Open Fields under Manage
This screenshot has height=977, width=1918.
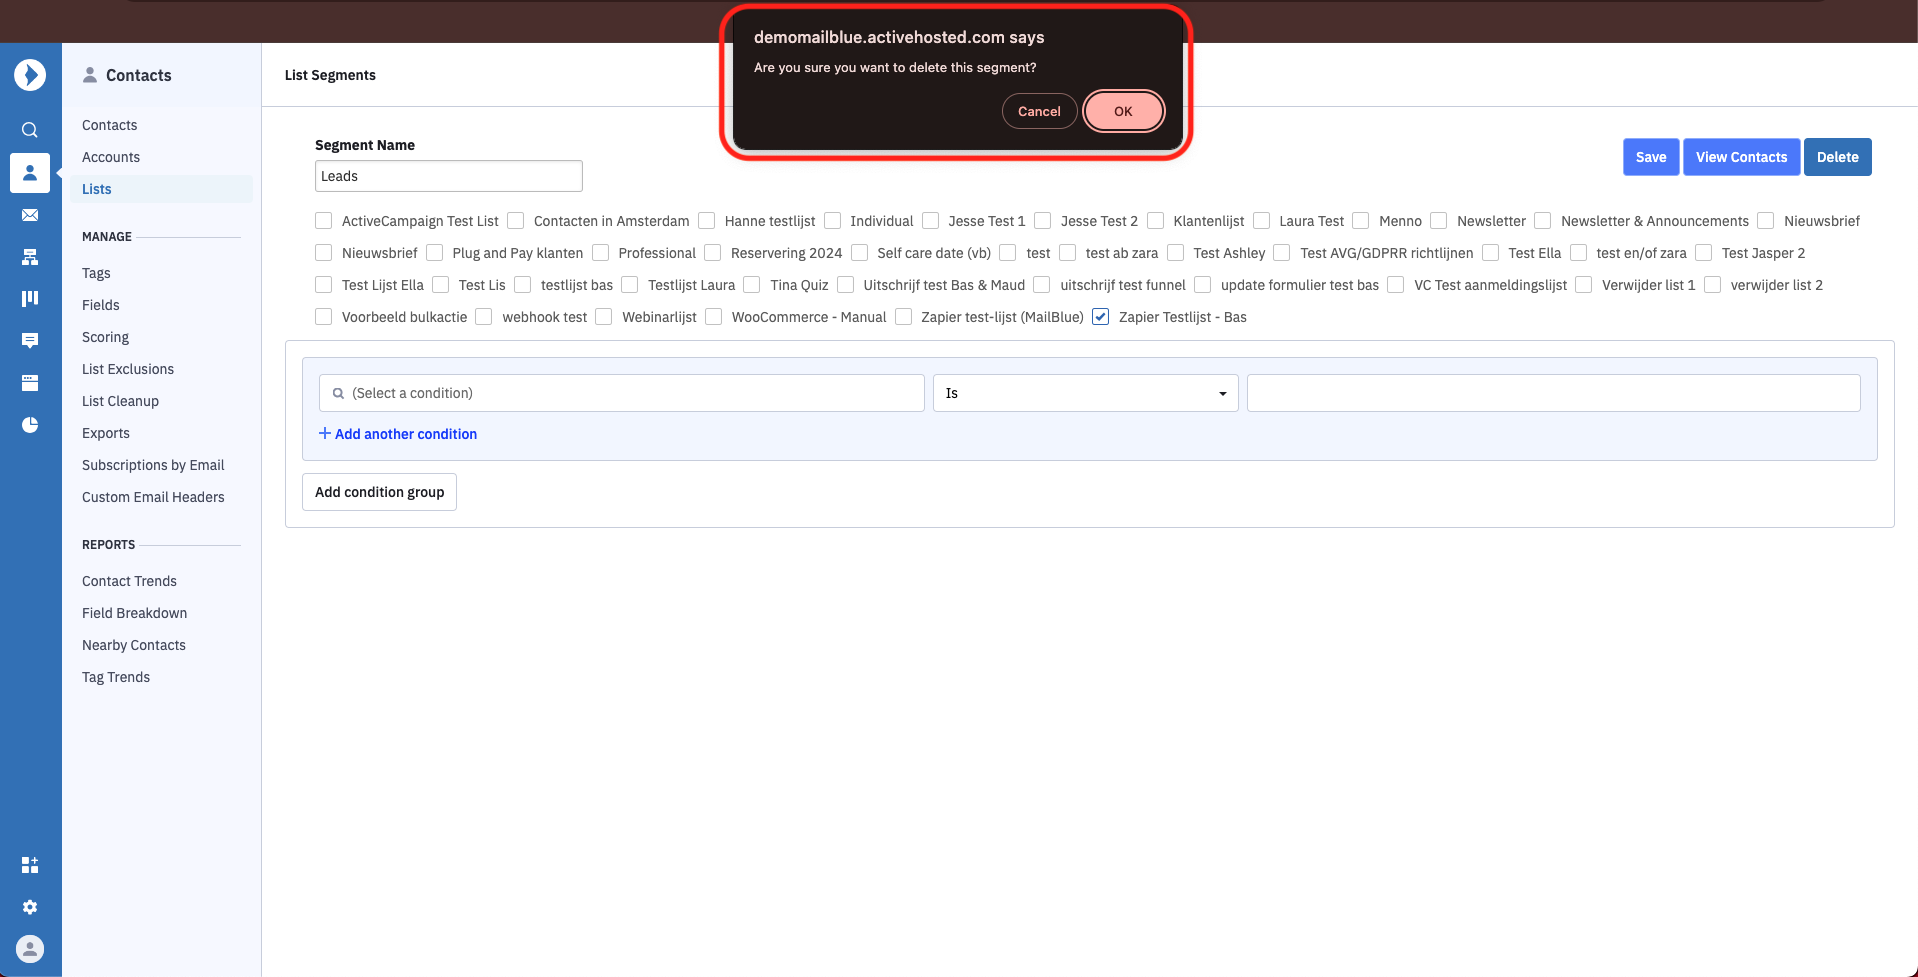pos(101,305)
